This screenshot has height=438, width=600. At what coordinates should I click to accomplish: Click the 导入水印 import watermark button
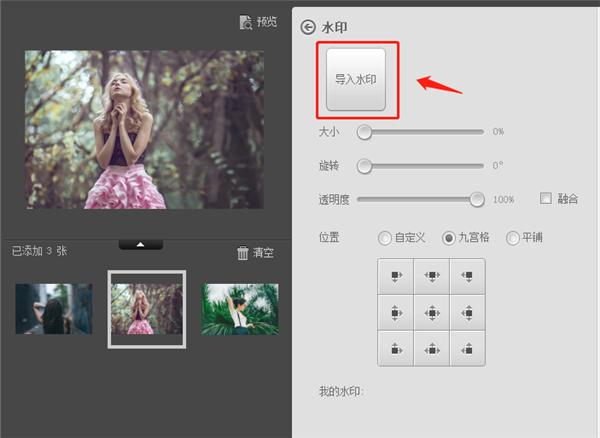coord(355,79)
